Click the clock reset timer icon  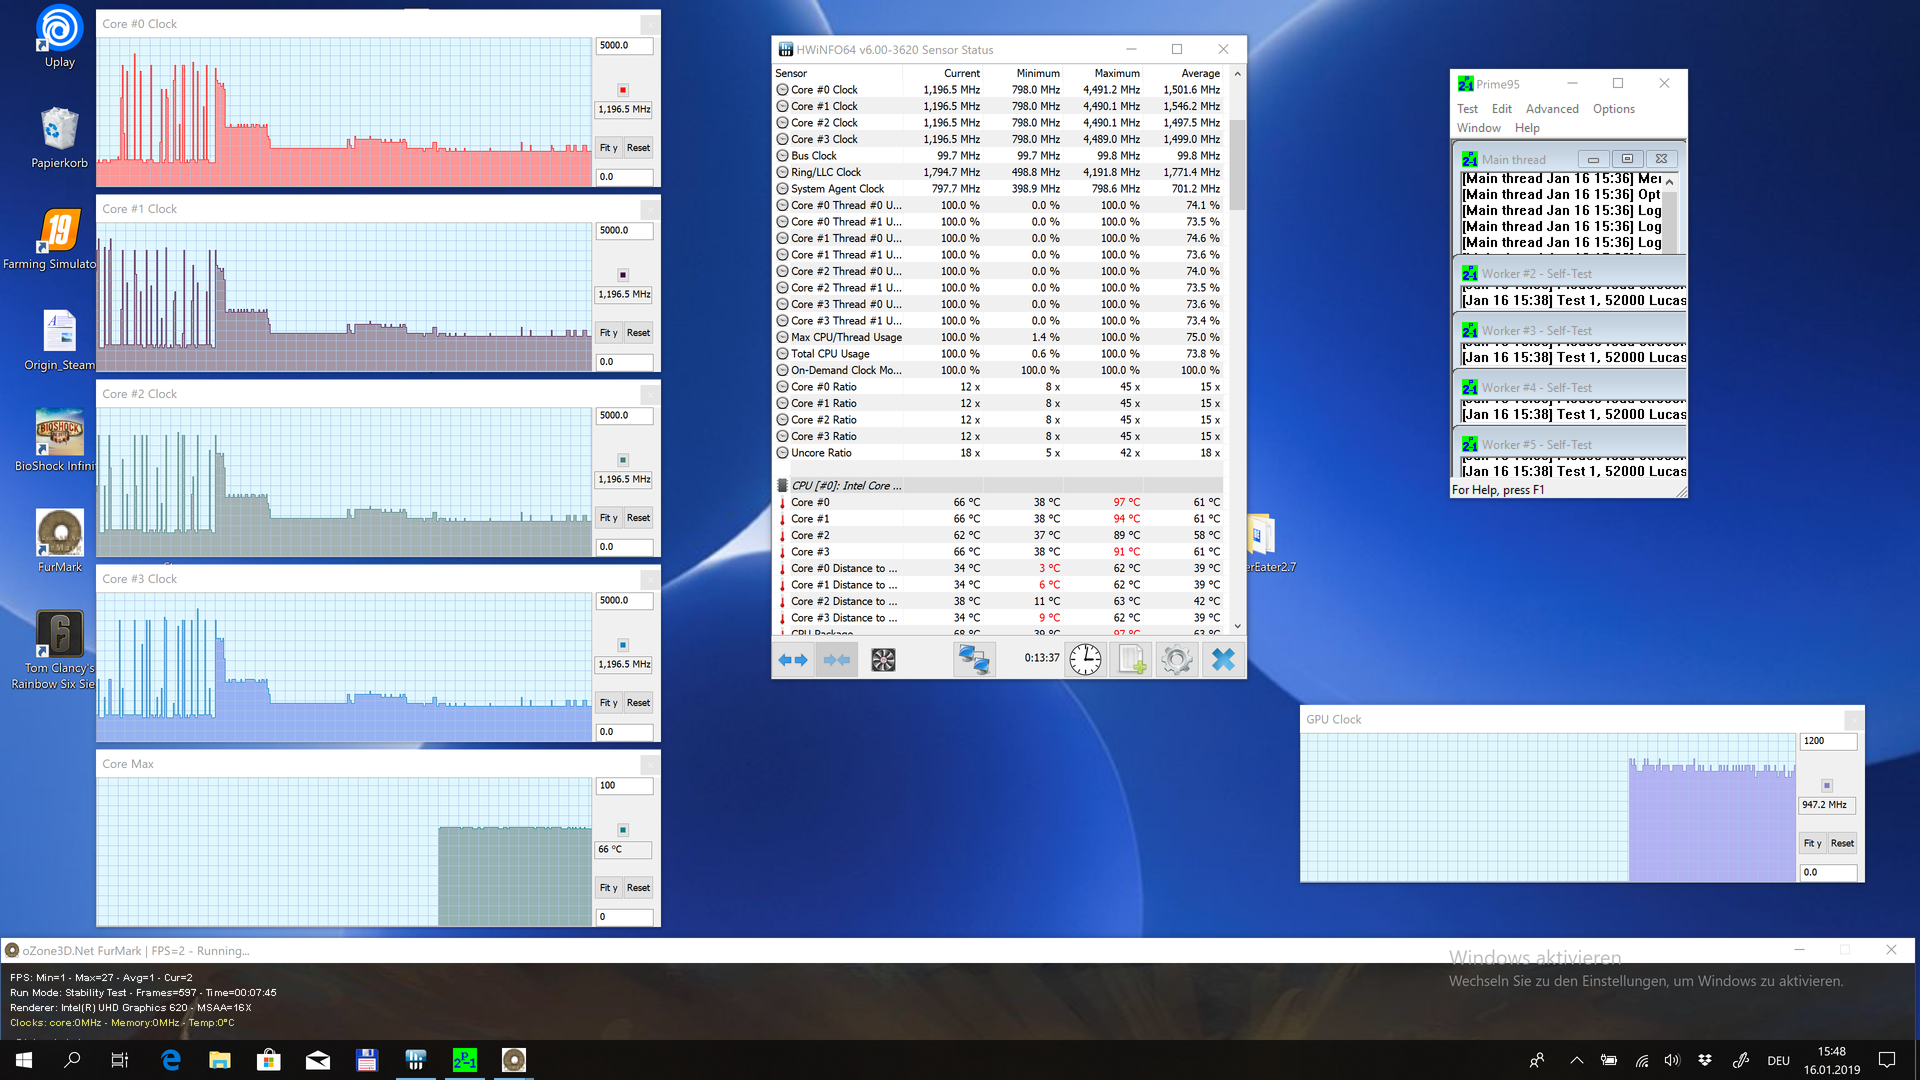point(1085,660)
